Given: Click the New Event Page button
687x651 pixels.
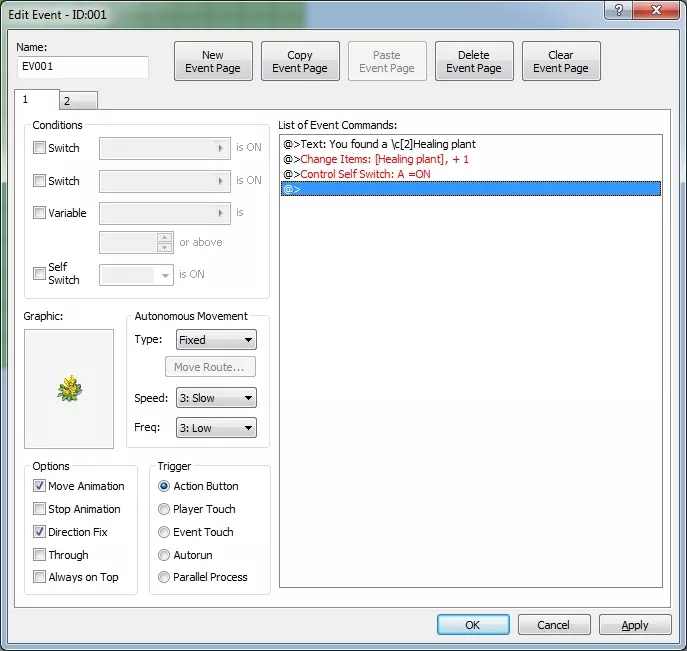Looking at the screenshot, I should point(213,61).
